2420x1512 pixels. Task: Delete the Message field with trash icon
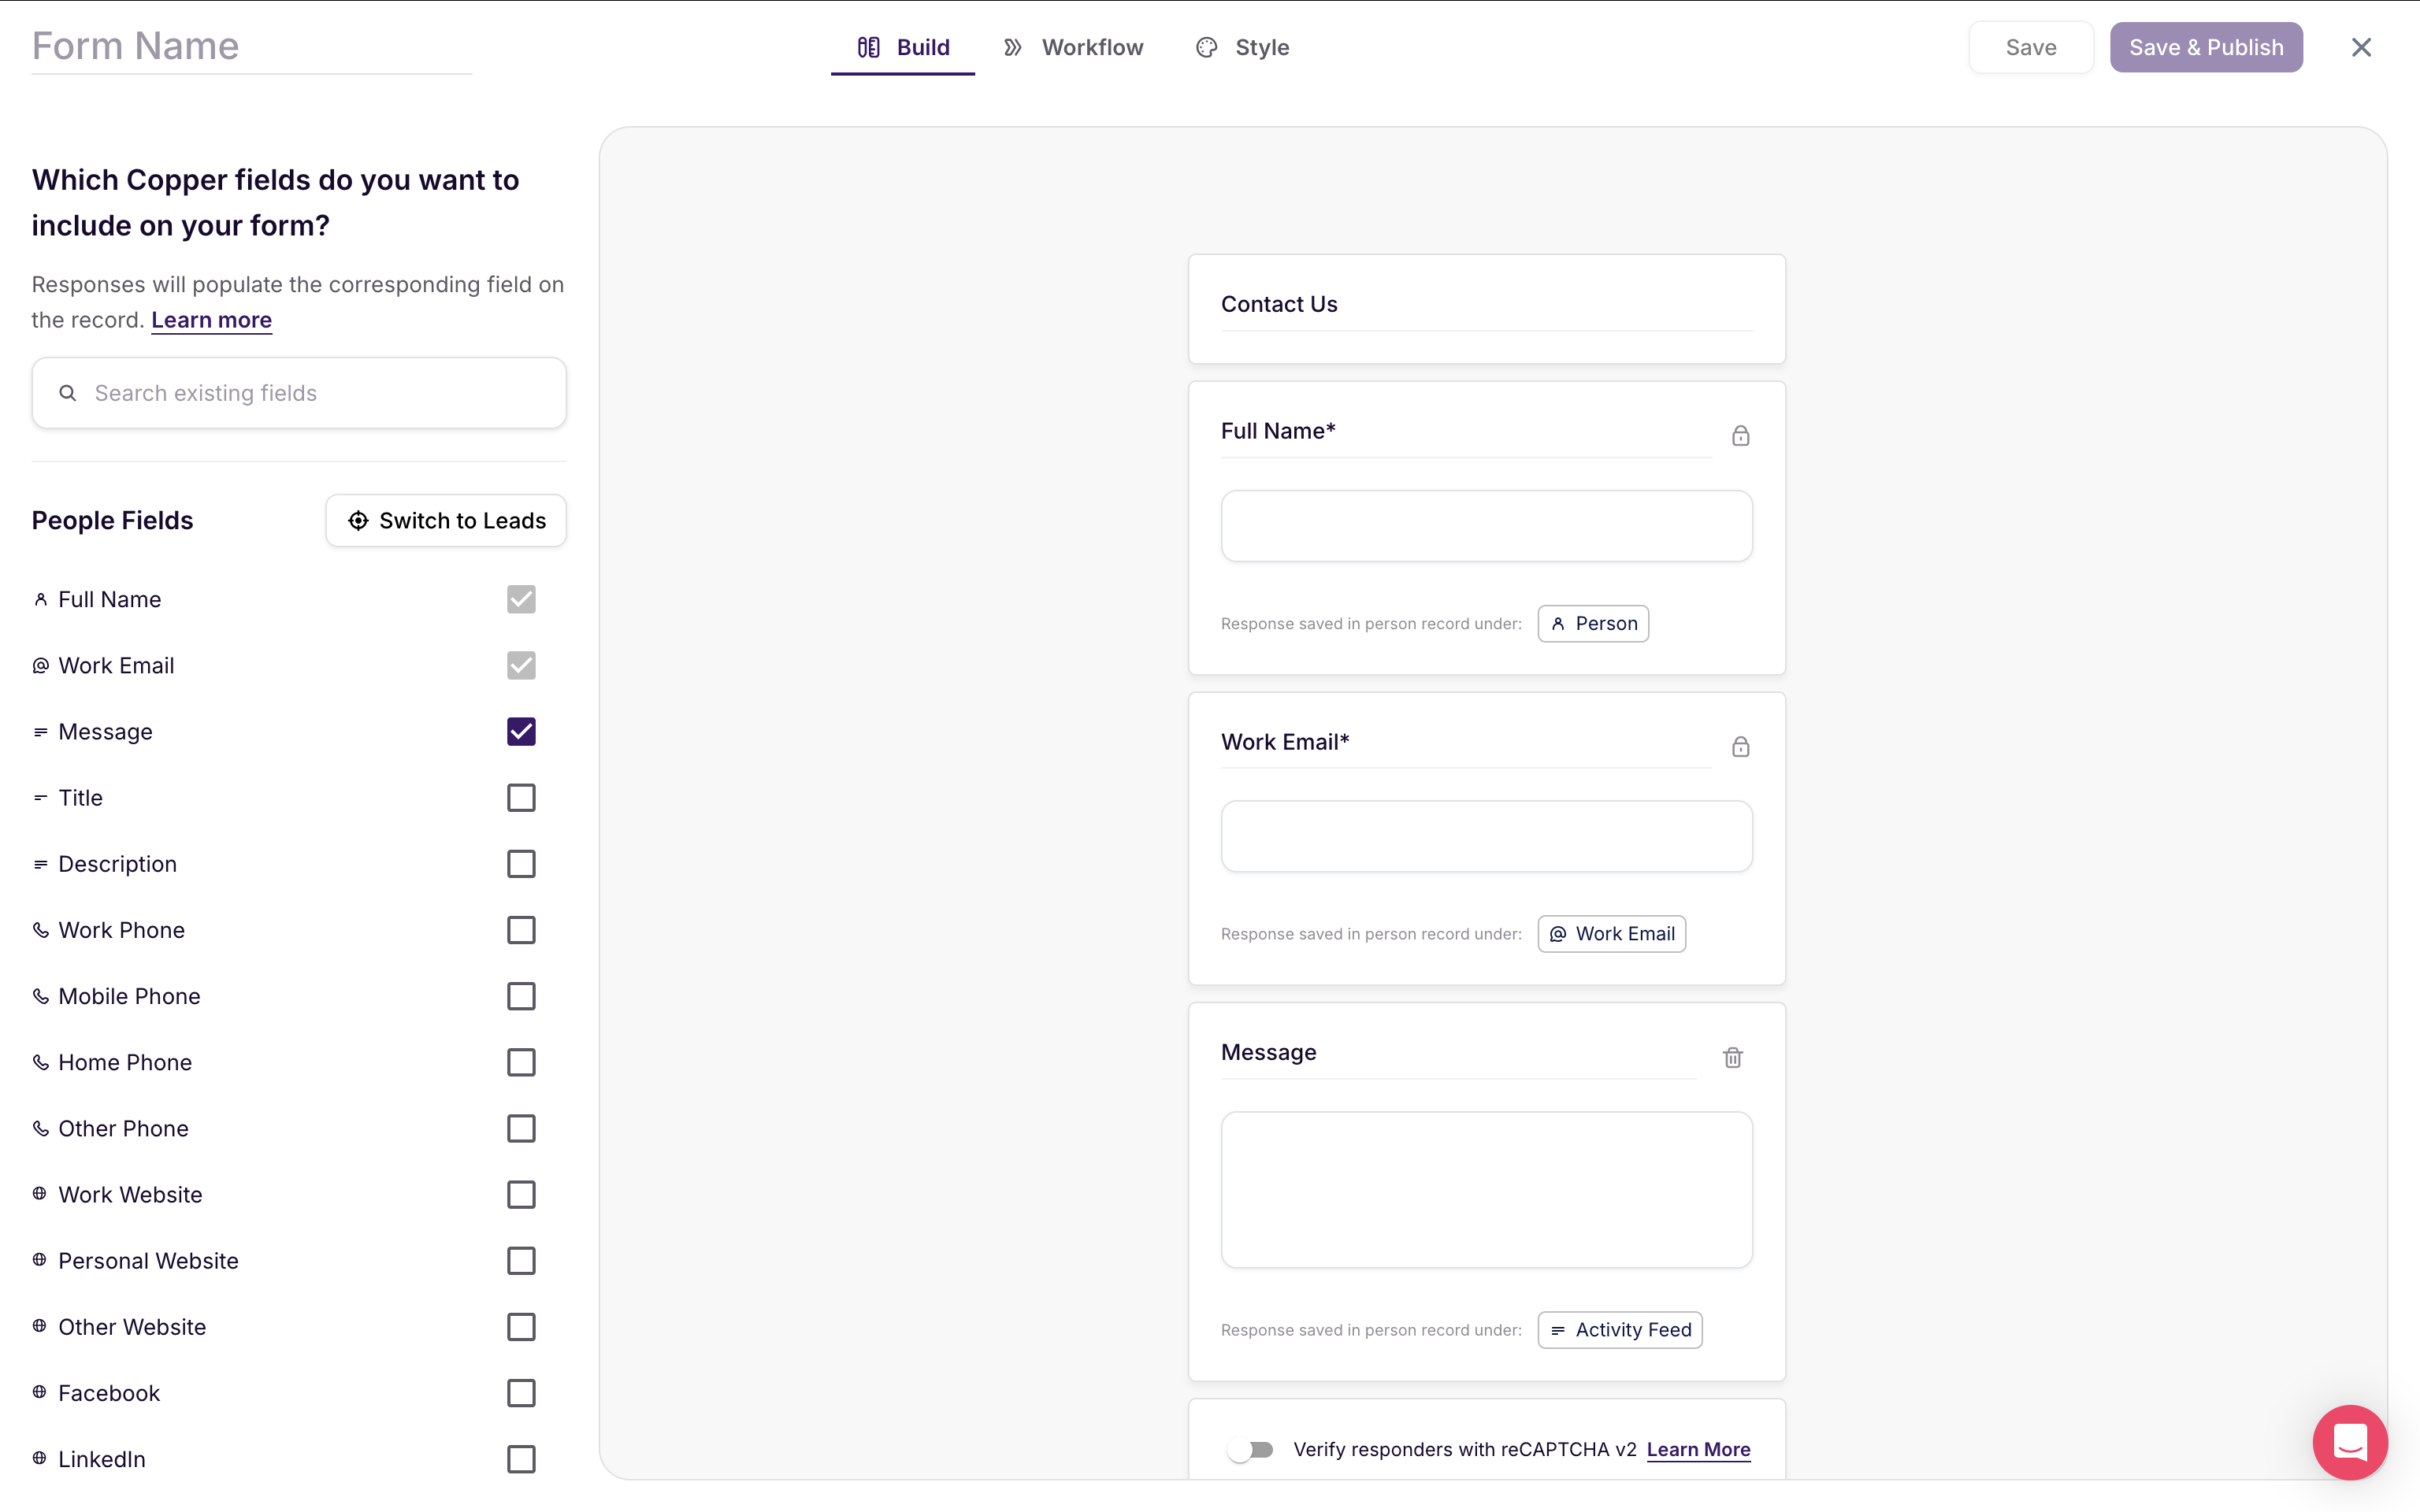click(1733, 1057)
